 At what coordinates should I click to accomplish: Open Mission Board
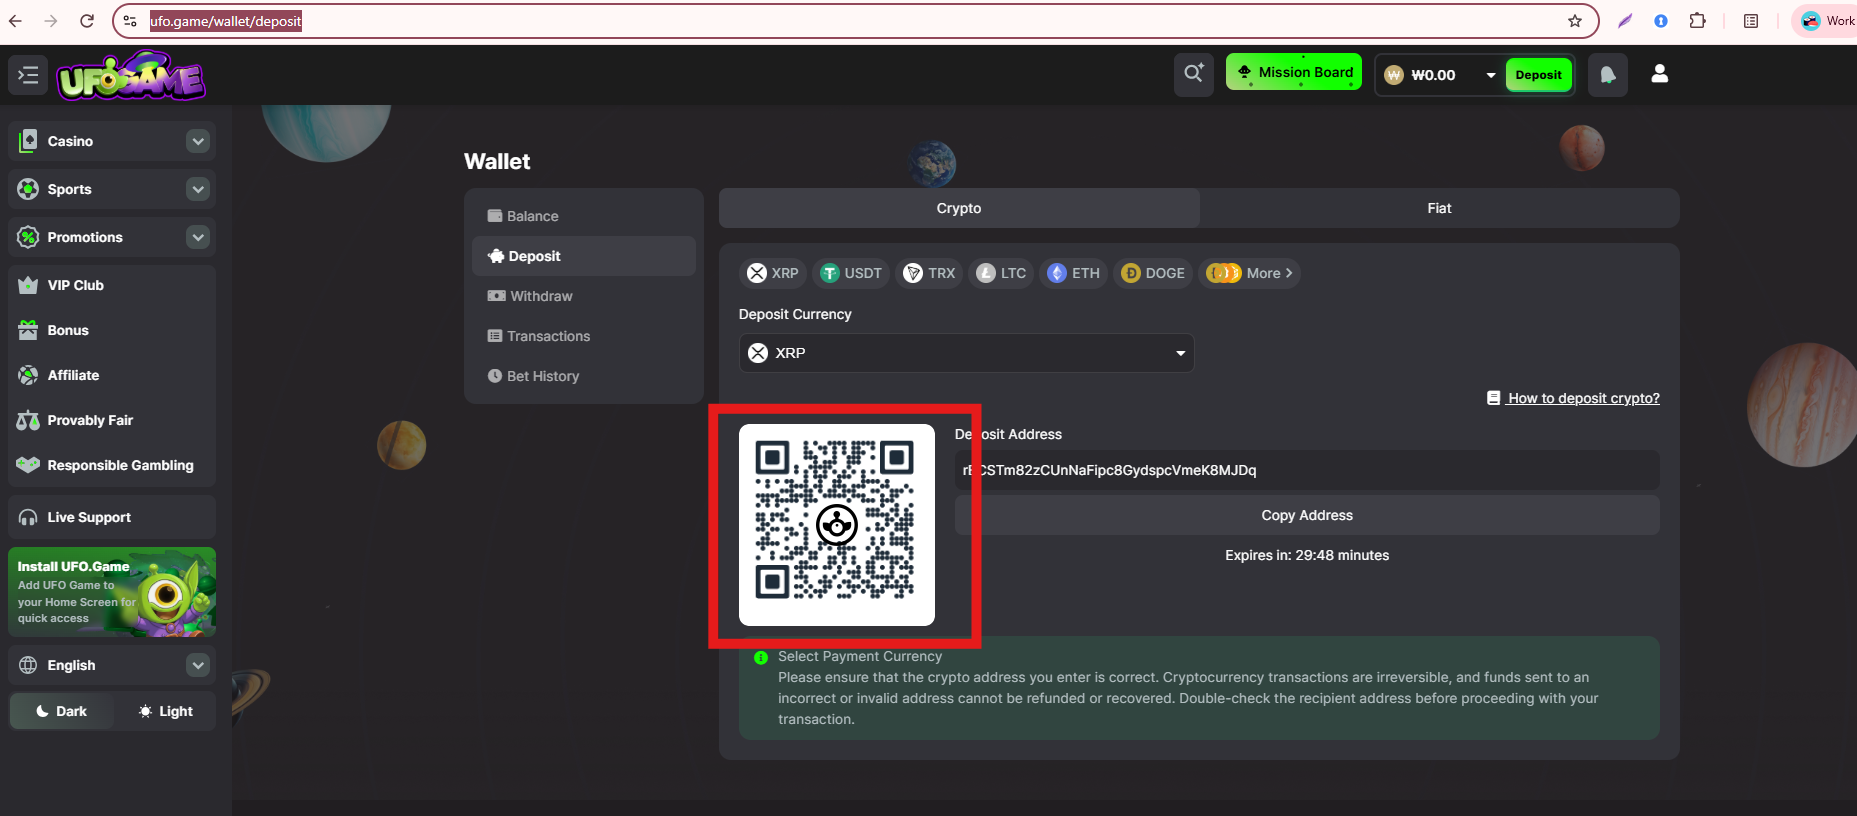pyautogui.click(x=1294, y=72)
